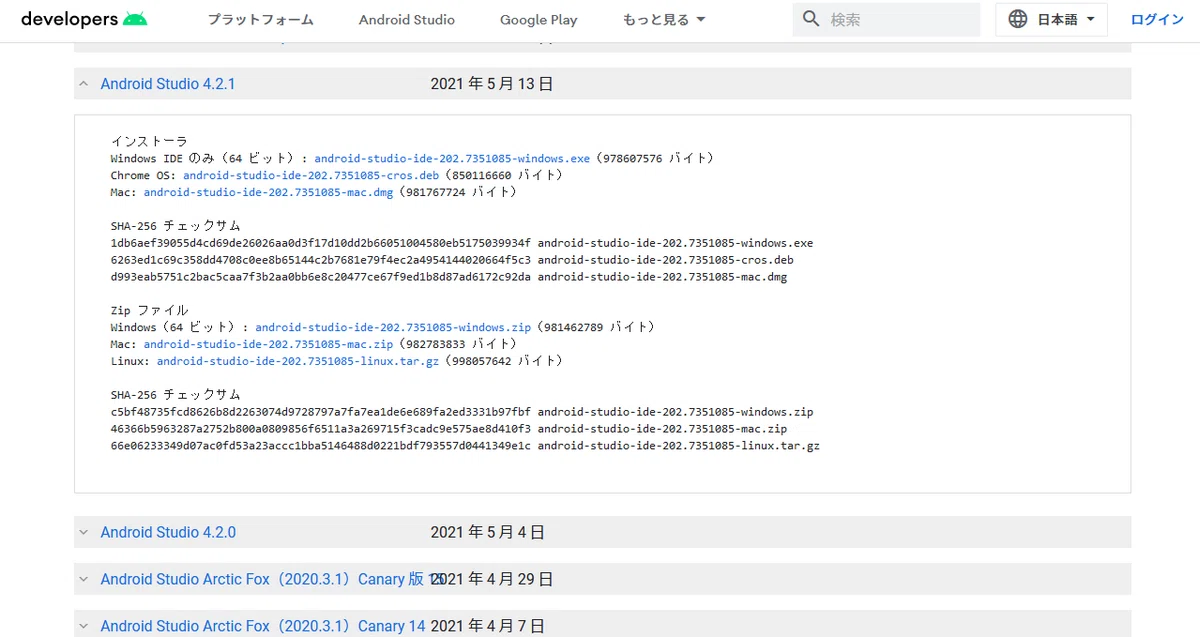Click the ログイン link

coord(1157,20)
